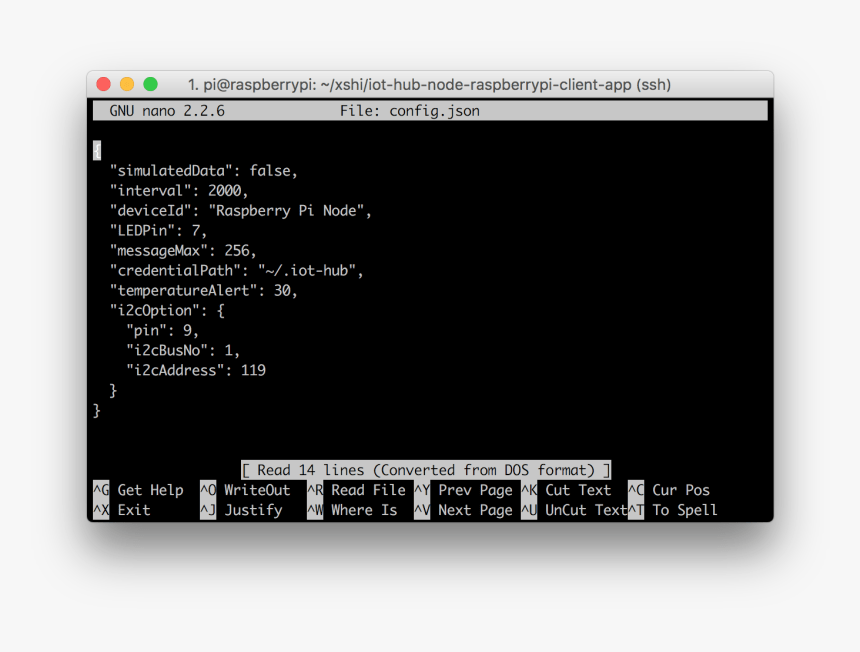
Task: Maximize the terminal with green button
Action: (x=150, y=84)
